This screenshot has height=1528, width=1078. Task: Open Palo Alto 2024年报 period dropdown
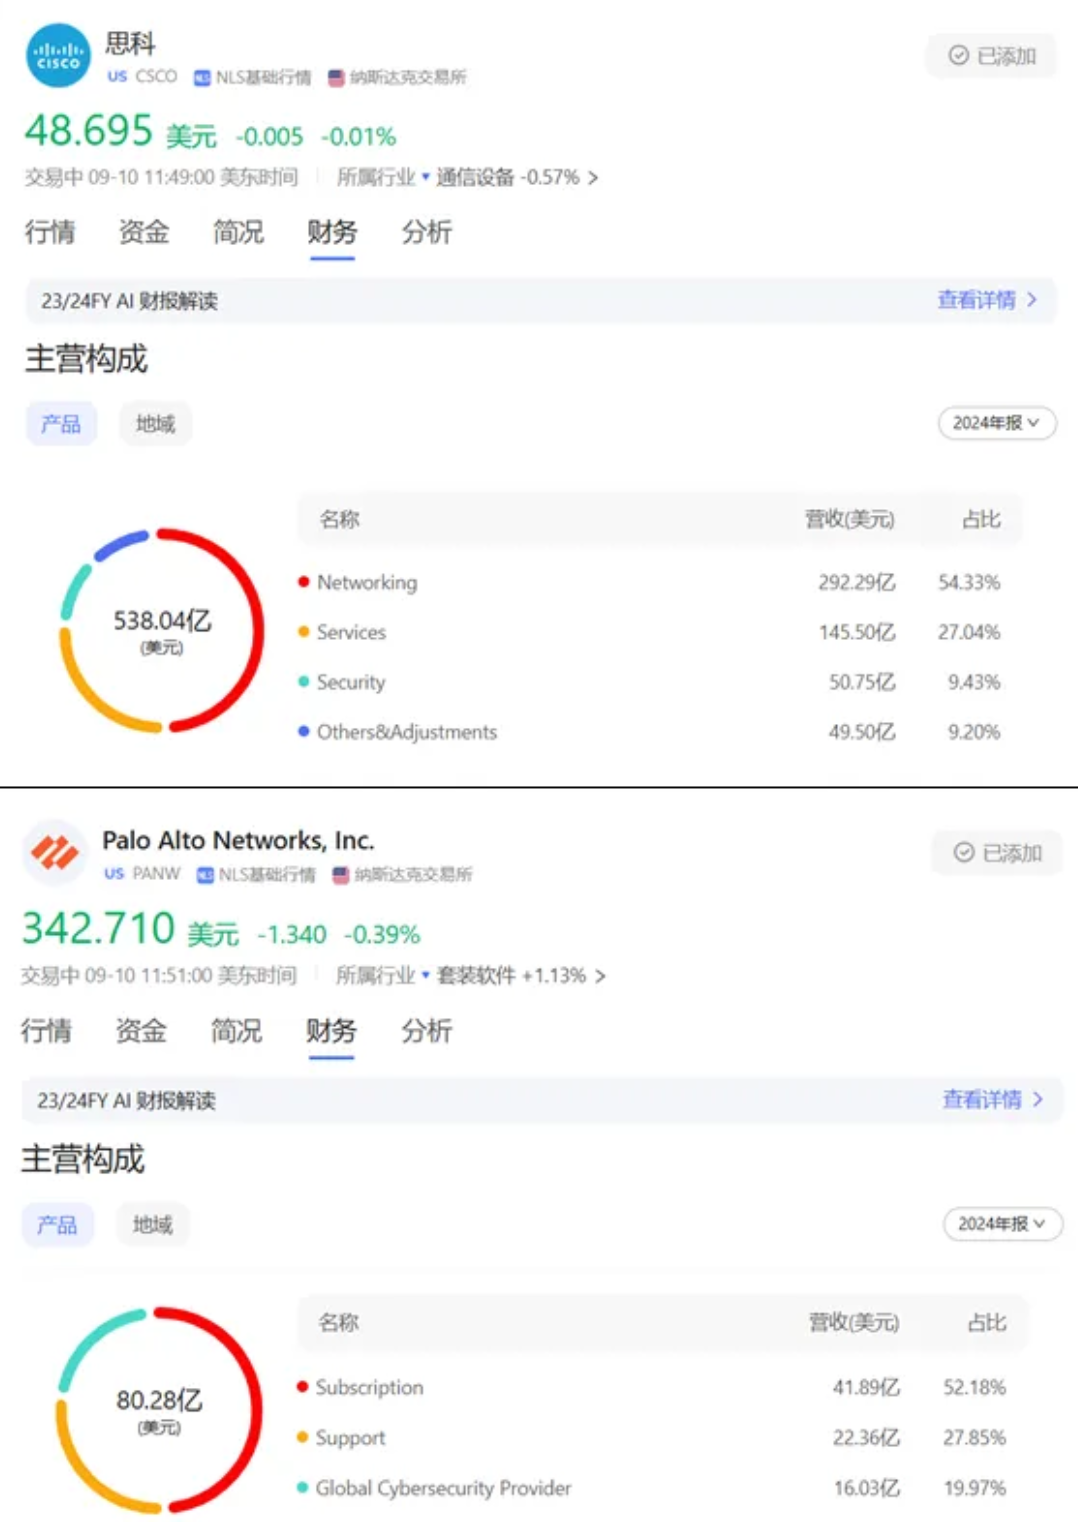tap(1003, 1224)
